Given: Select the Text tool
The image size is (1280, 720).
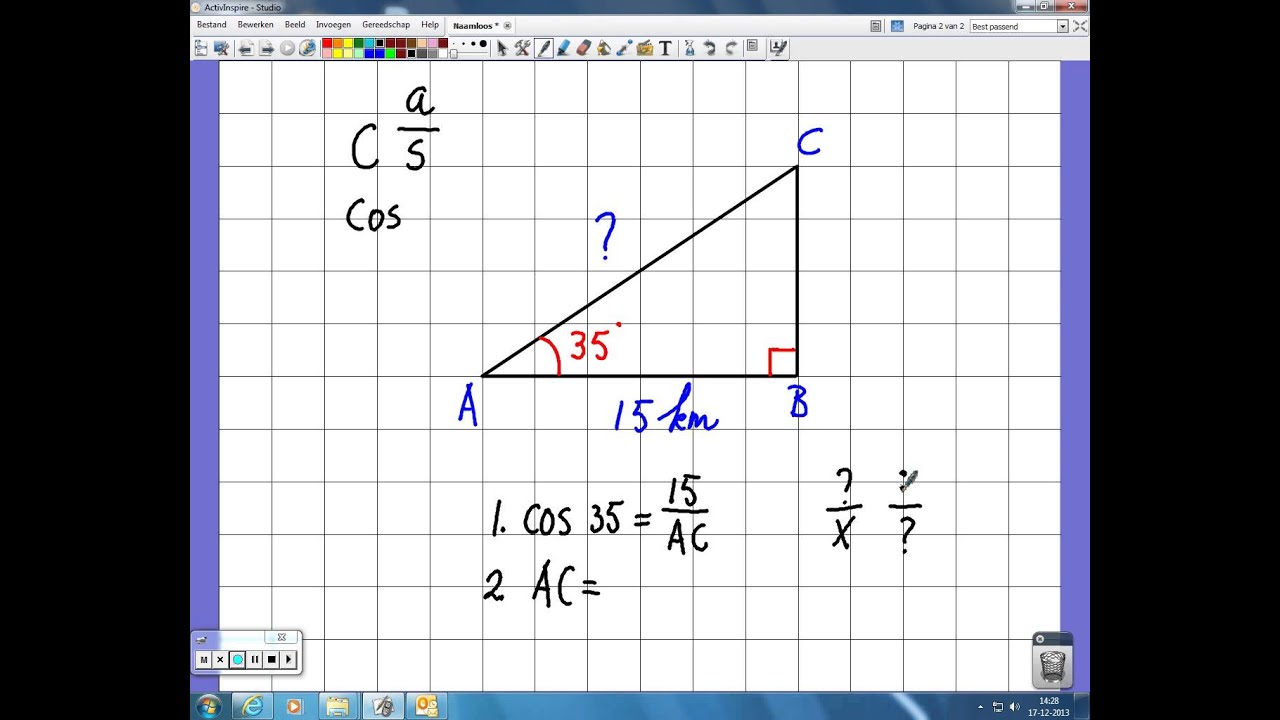Looking at the screenshot, I should [665, 47].
